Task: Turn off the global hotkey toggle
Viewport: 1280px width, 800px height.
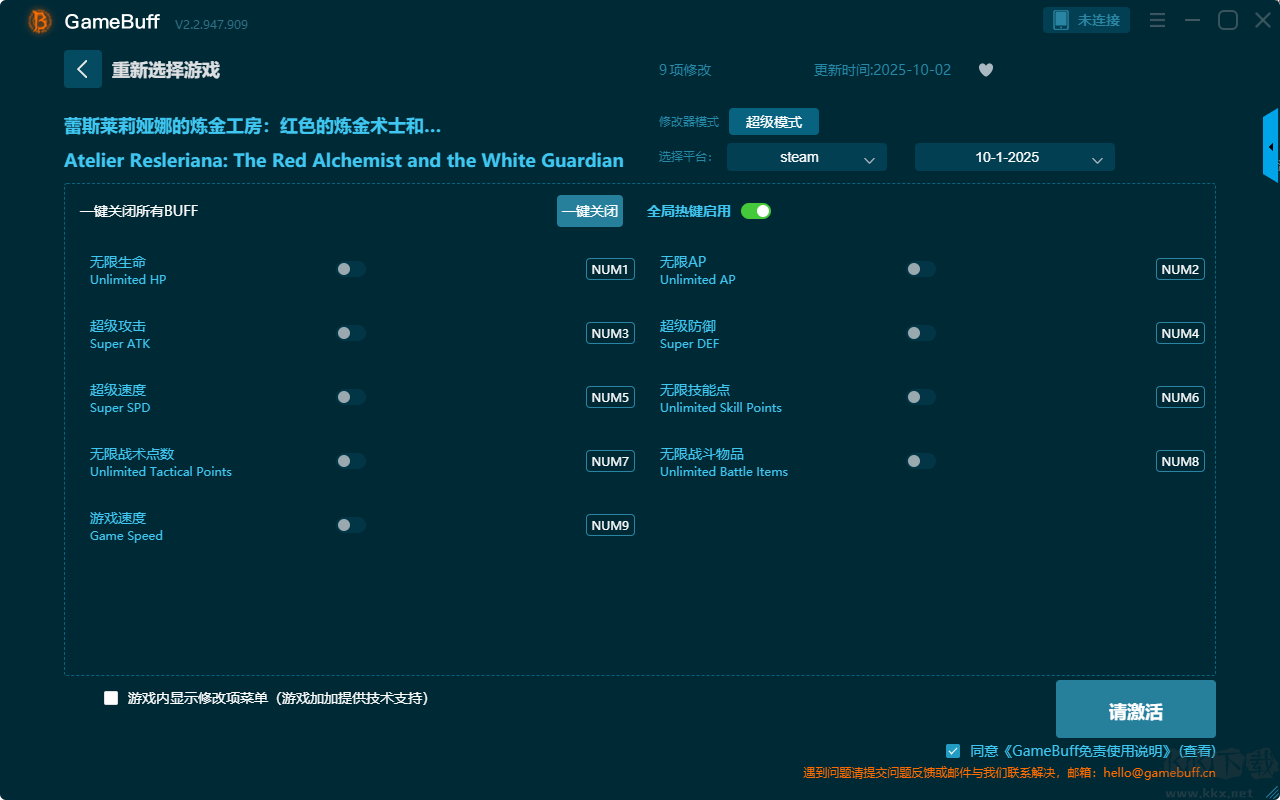Action: point(756,211)
